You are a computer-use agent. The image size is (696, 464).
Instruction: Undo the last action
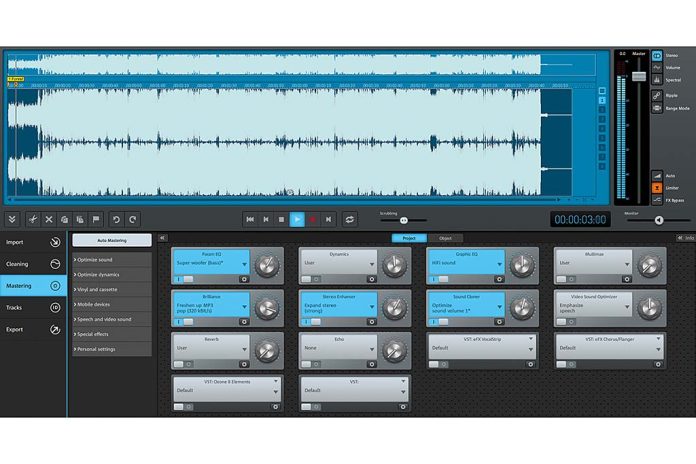[116, 219]
